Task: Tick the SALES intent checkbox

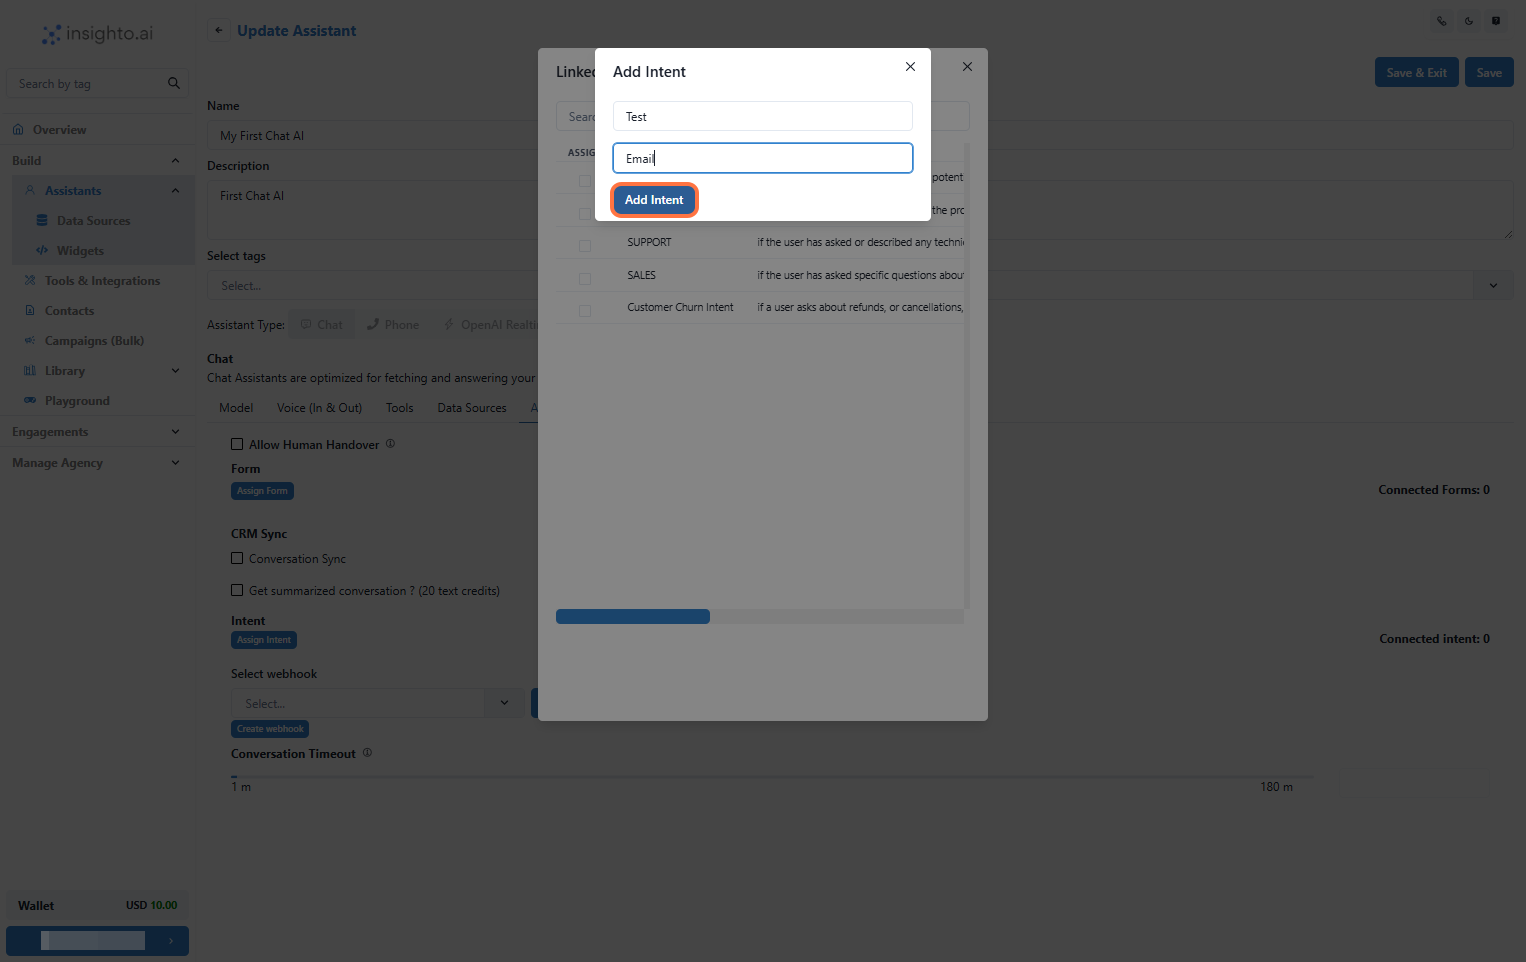Action: [x=585, y=278]
